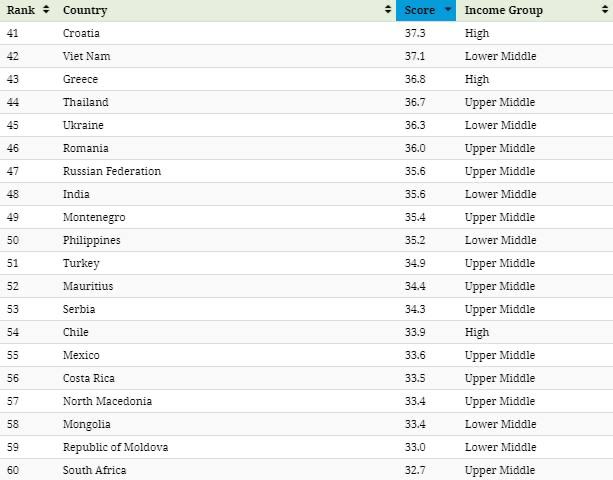Viewport: 613px width, 480px height.
Task: Select the Montenegro country cell
Action: pyautogui.click(x=94, y=217)
